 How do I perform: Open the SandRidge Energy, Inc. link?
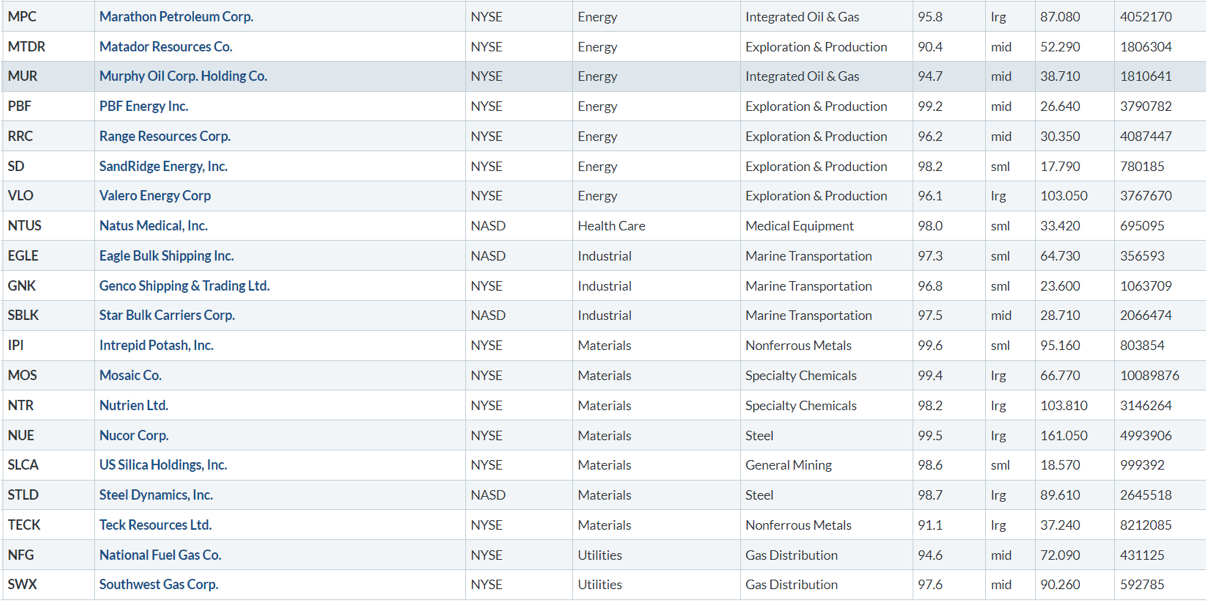coord(163,166)
